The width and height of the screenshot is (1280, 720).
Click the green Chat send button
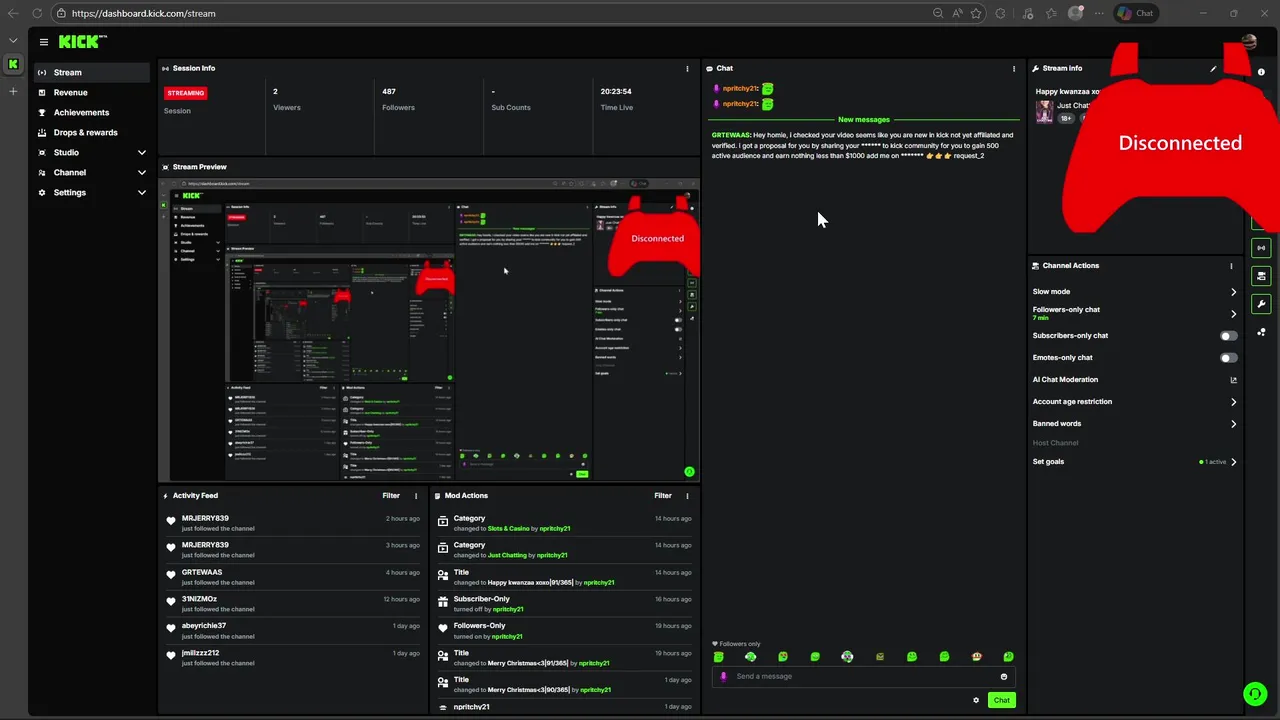[1001, 700]
